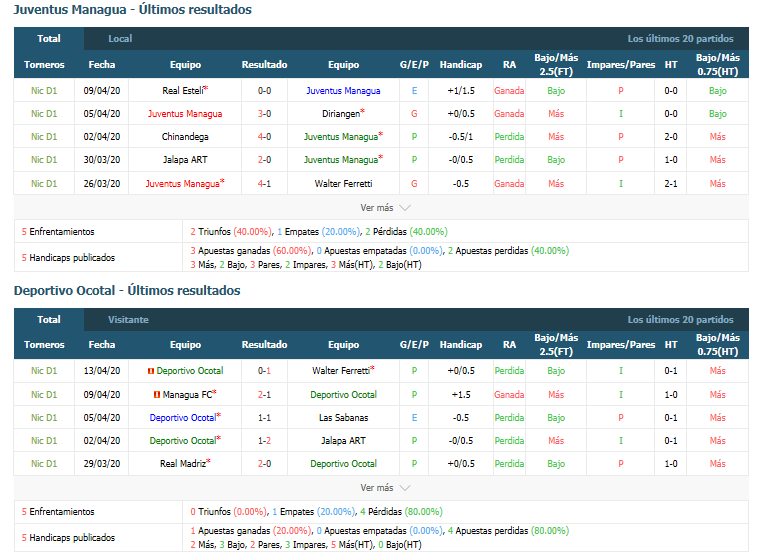
Task: Open Diriangen team link
Action: (343, 113)
